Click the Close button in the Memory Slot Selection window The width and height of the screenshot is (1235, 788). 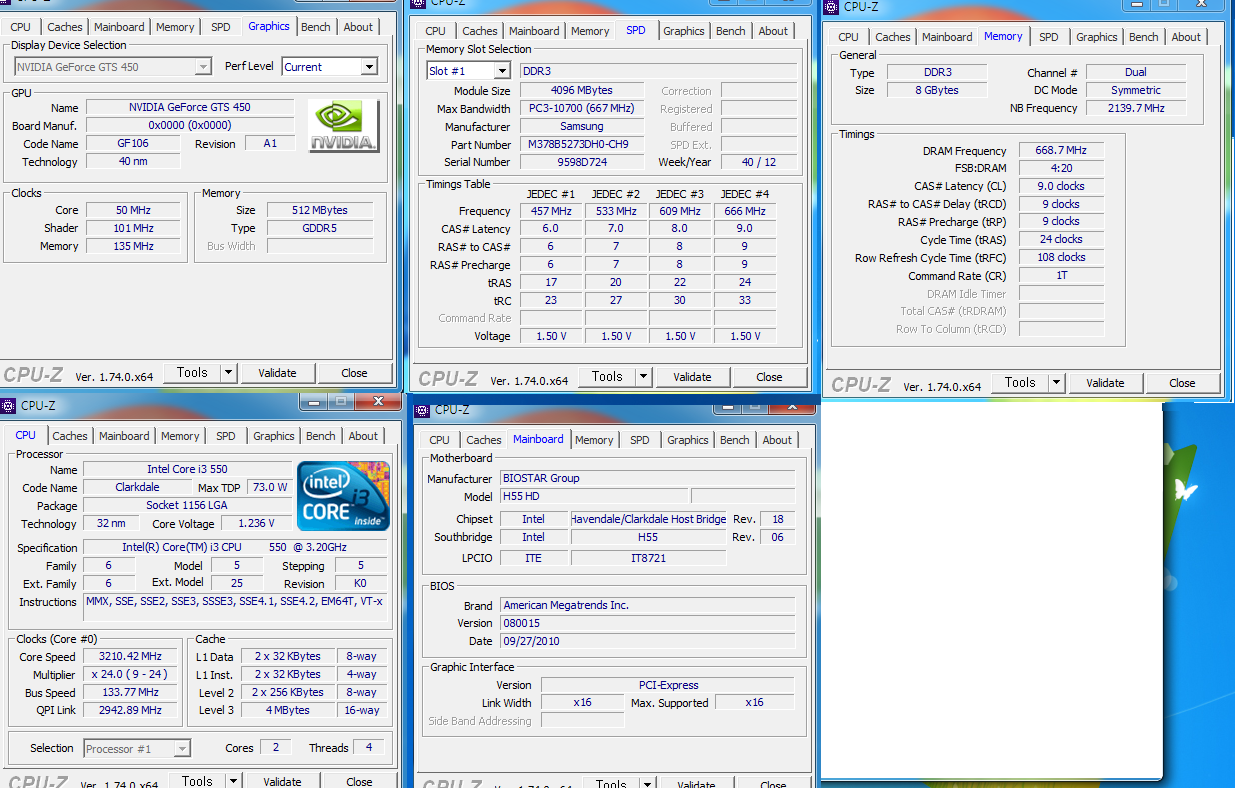(769, 377)
